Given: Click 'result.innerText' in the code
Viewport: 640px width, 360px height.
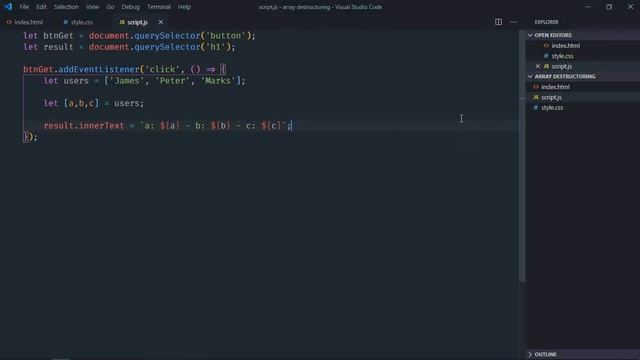Looking at the screenshot, I should 84,126.
